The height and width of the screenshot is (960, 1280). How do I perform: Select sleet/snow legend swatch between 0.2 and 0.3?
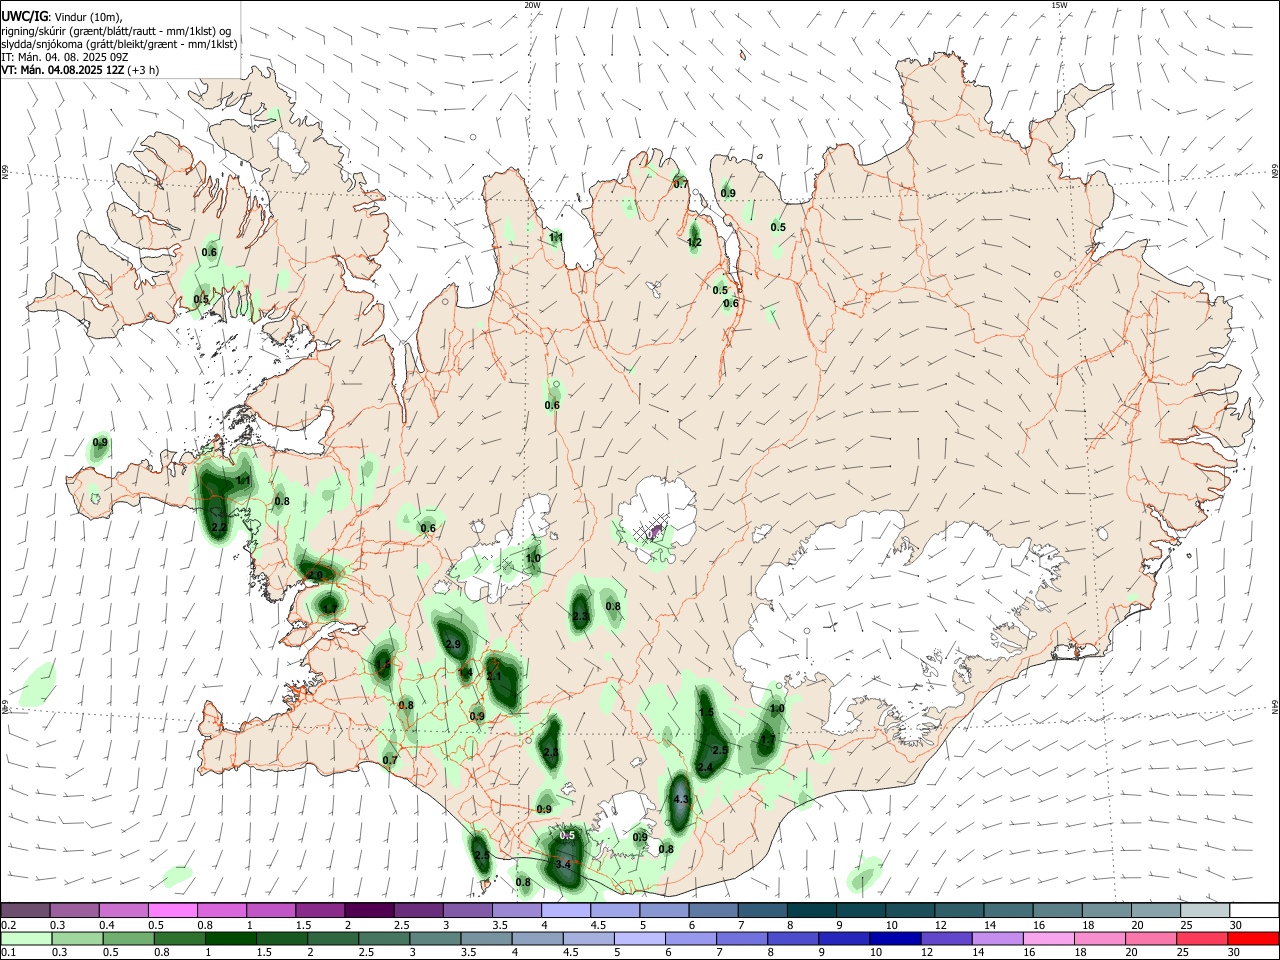click(25, 910)
